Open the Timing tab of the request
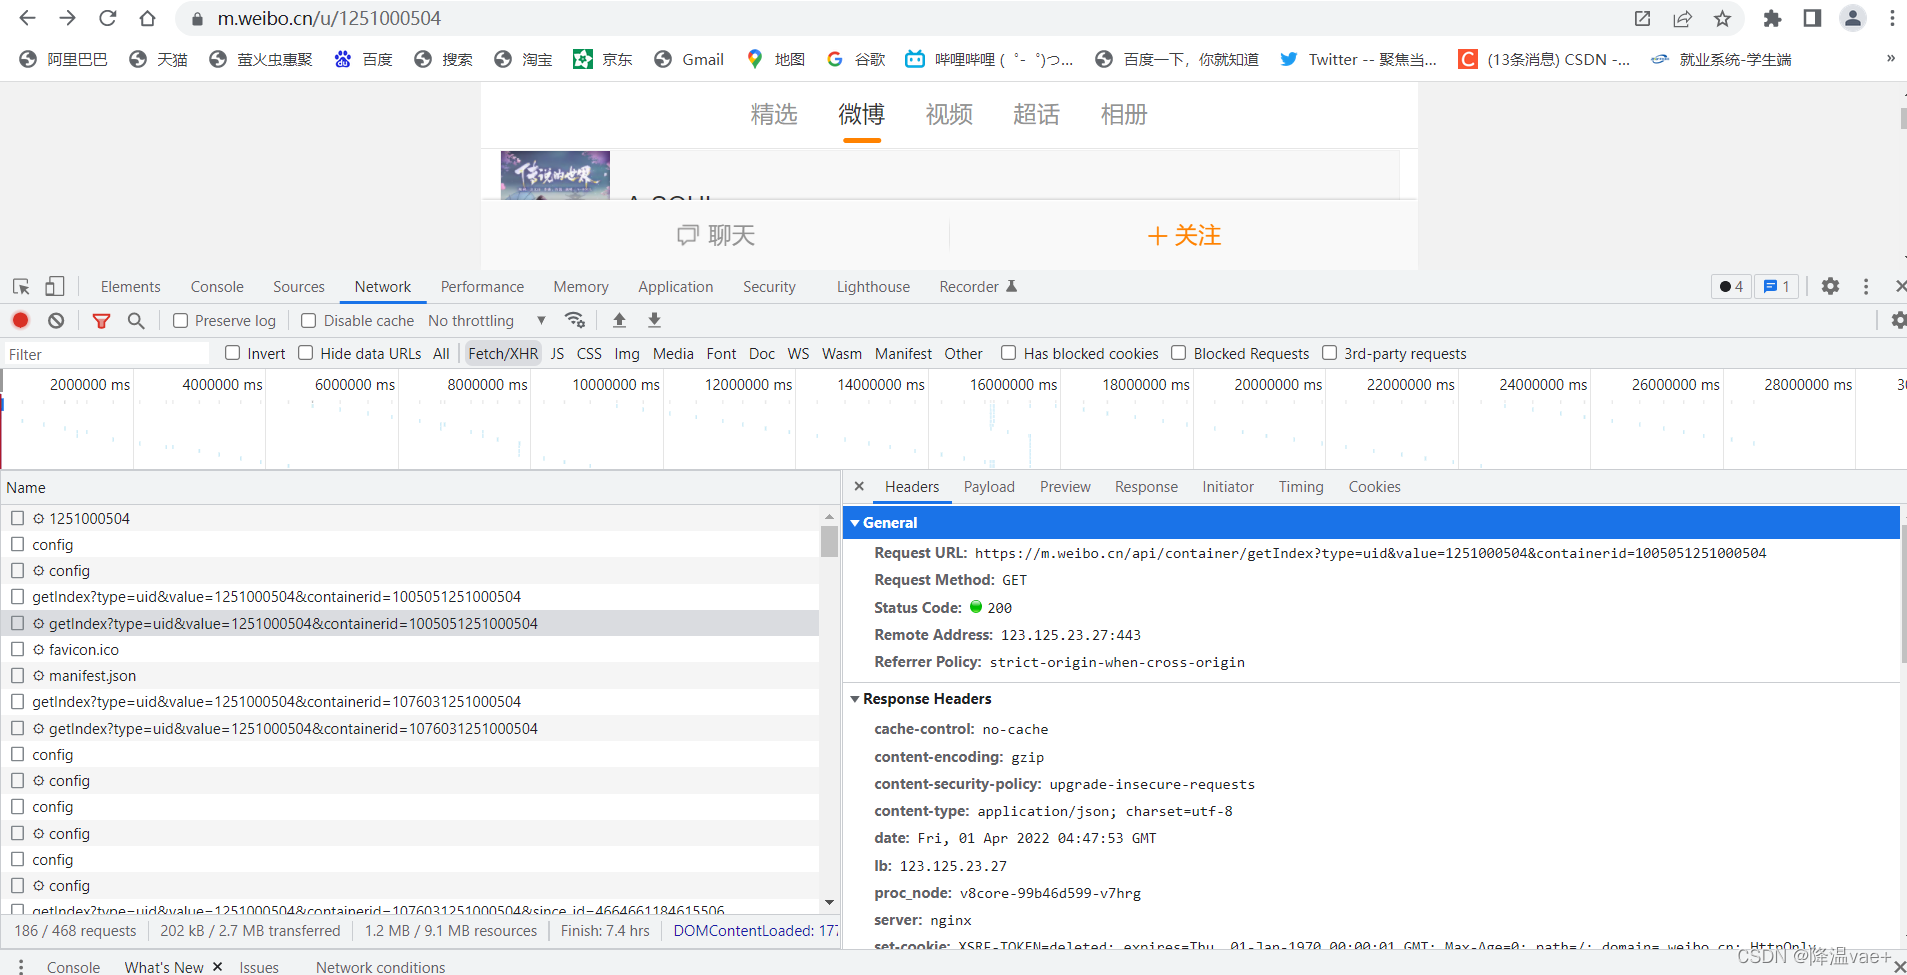The height and width of the screenshot is (975, 1907). [x=1301, y=487]
